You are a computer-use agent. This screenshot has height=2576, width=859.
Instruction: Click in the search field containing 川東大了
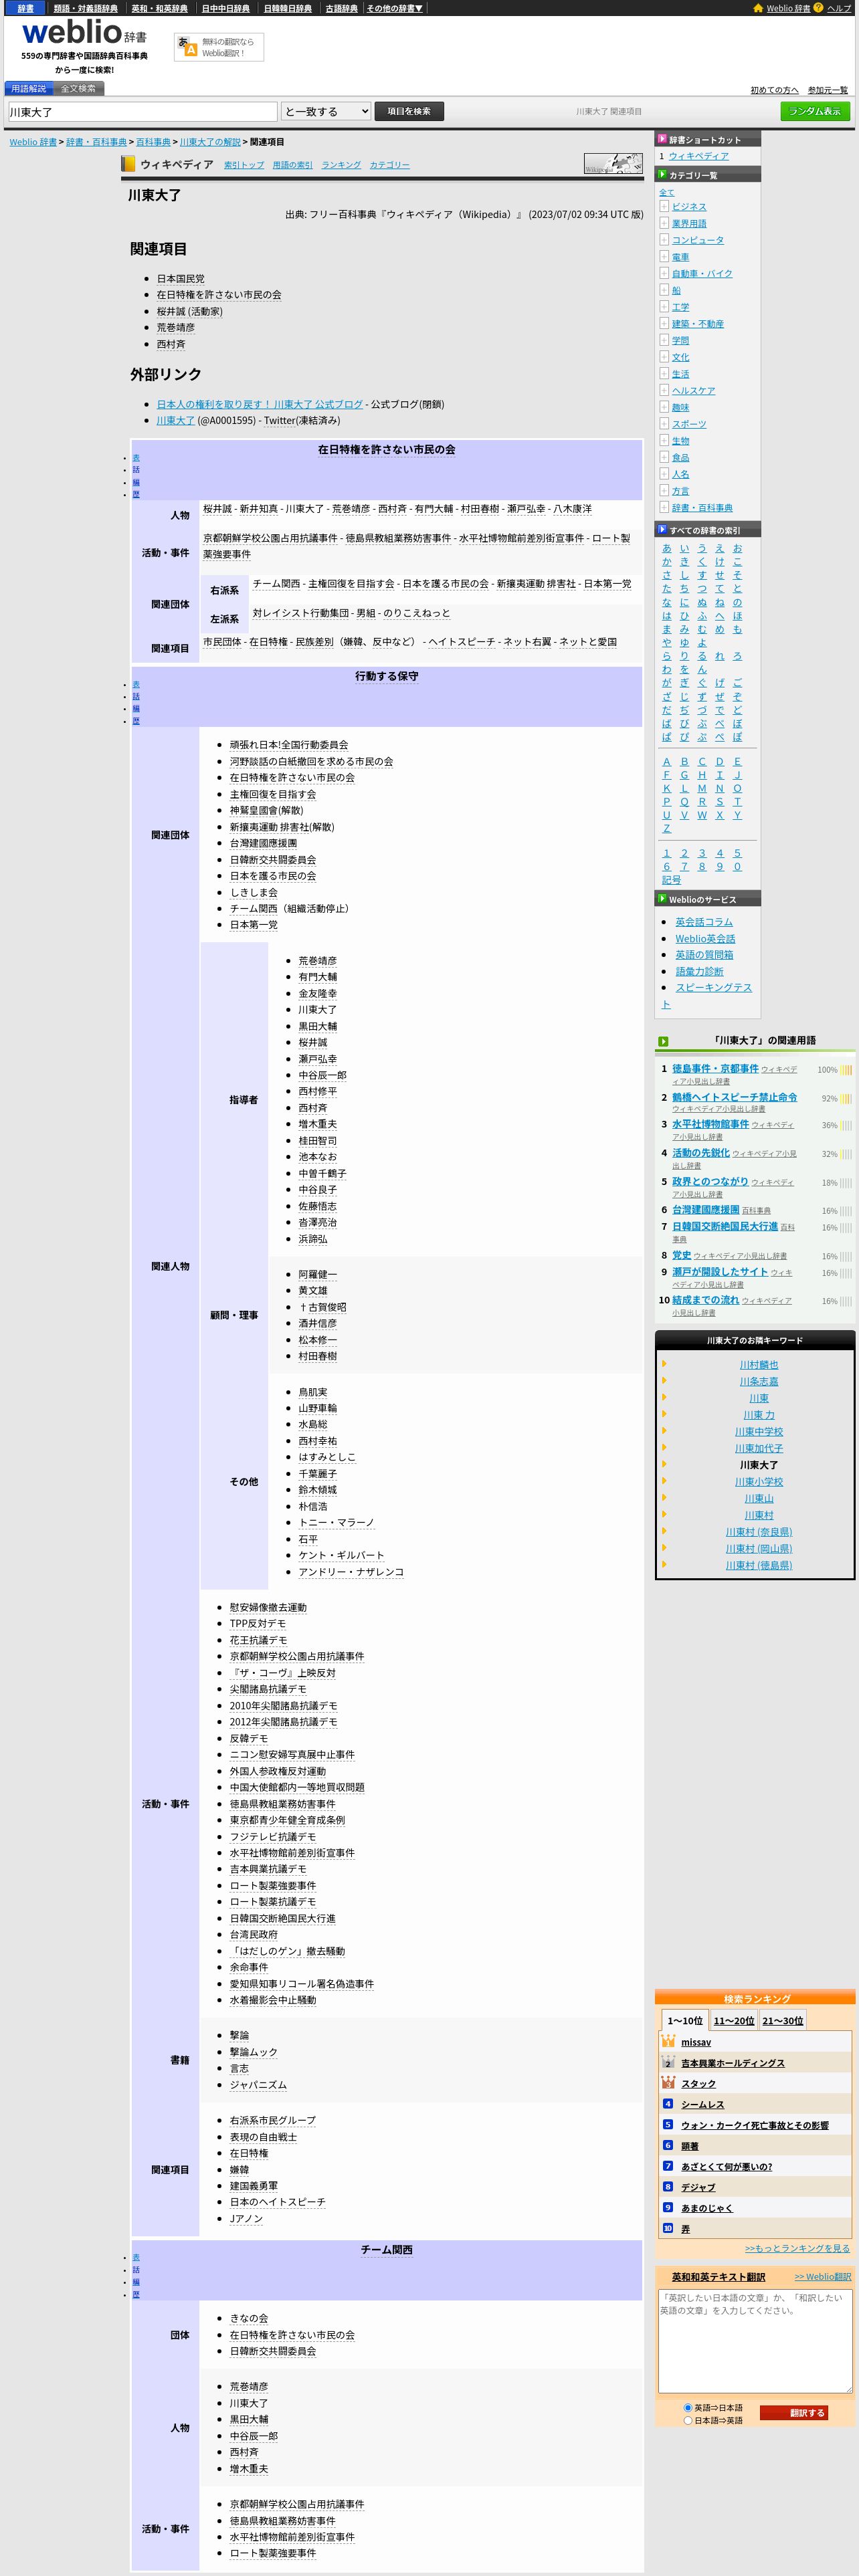[x=143, y=112]
